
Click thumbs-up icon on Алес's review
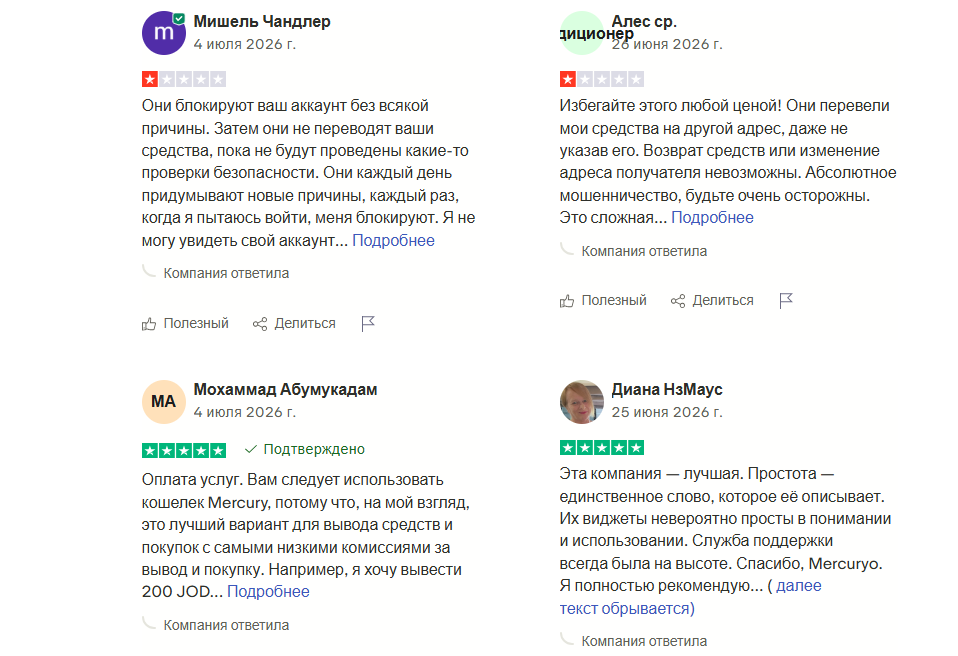[x=566, y=301]
